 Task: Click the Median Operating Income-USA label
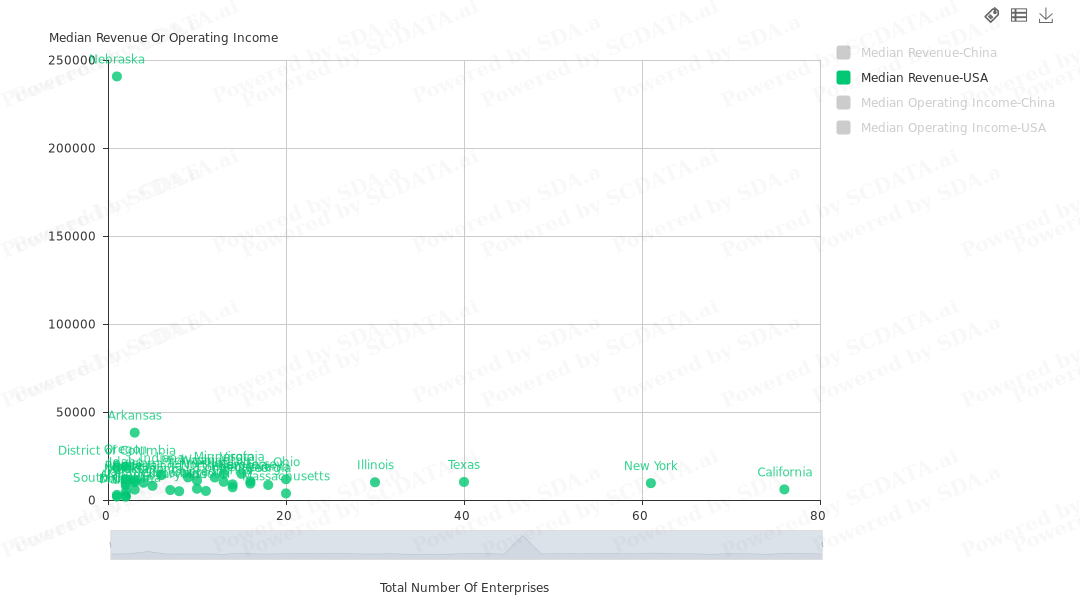click(953, 128)
